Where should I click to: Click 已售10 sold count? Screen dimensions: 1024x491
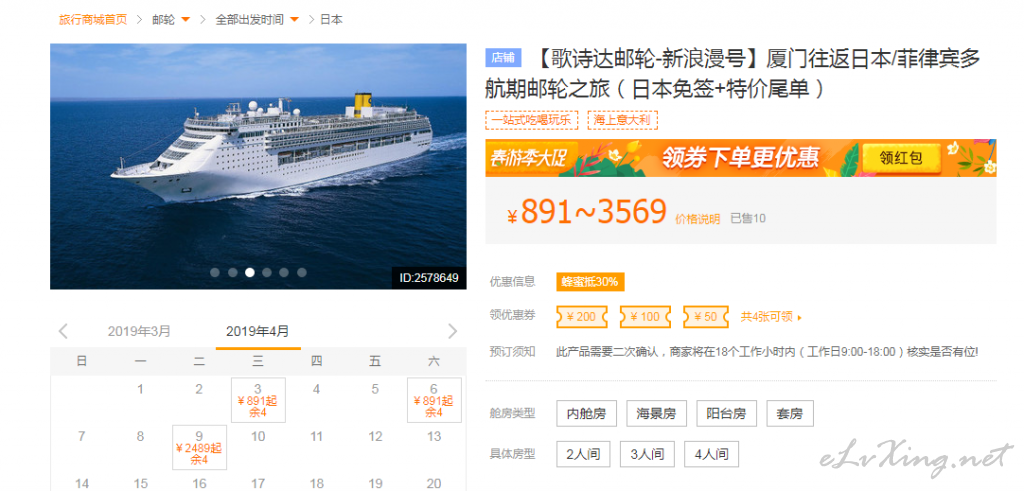click(748, 218)
